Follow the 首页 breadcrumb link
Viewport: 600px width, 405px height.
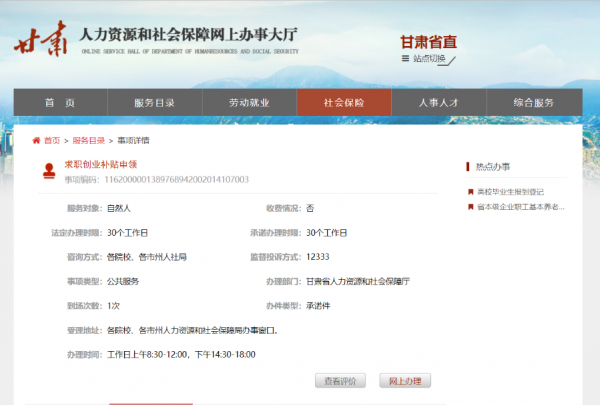[52, 140]
